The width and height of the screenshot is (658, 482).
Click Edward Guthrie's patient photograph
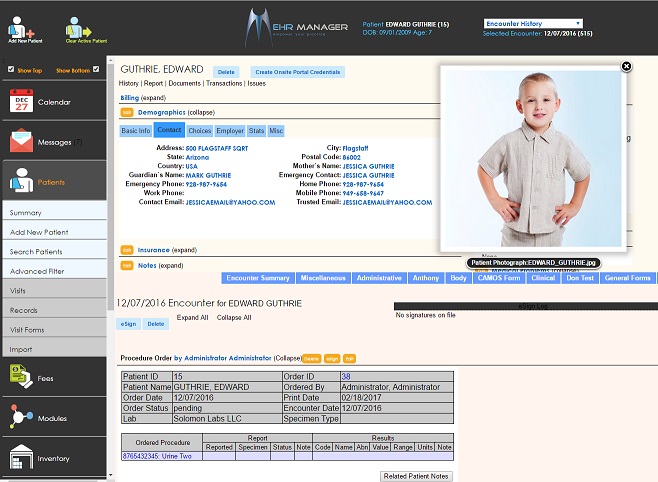click(x=531, y=160)
